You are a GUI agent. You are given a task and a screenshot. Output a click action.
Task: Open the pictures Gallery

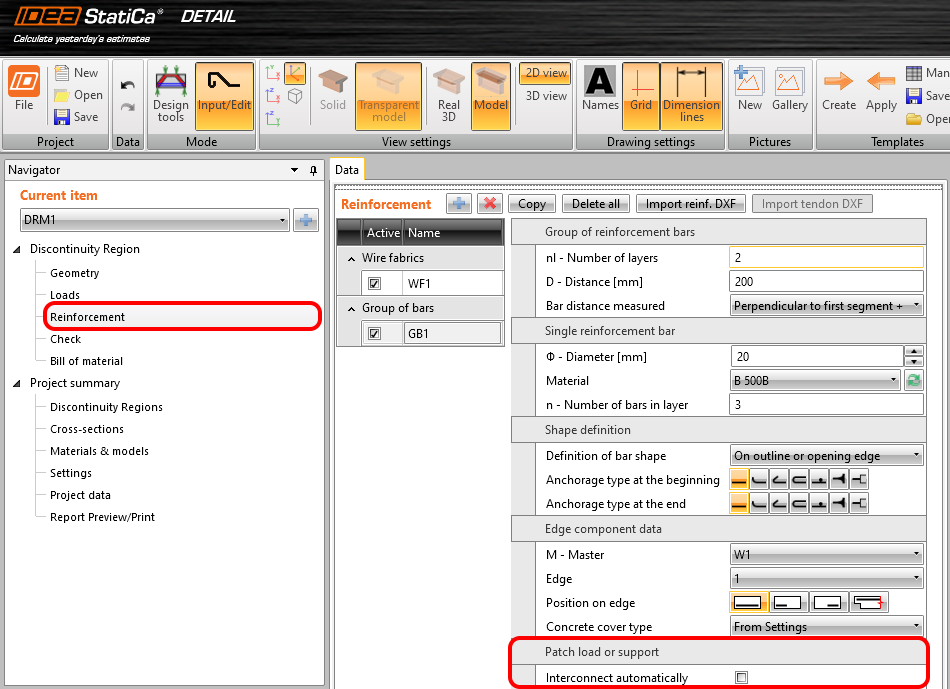click(x=789, y=95)
